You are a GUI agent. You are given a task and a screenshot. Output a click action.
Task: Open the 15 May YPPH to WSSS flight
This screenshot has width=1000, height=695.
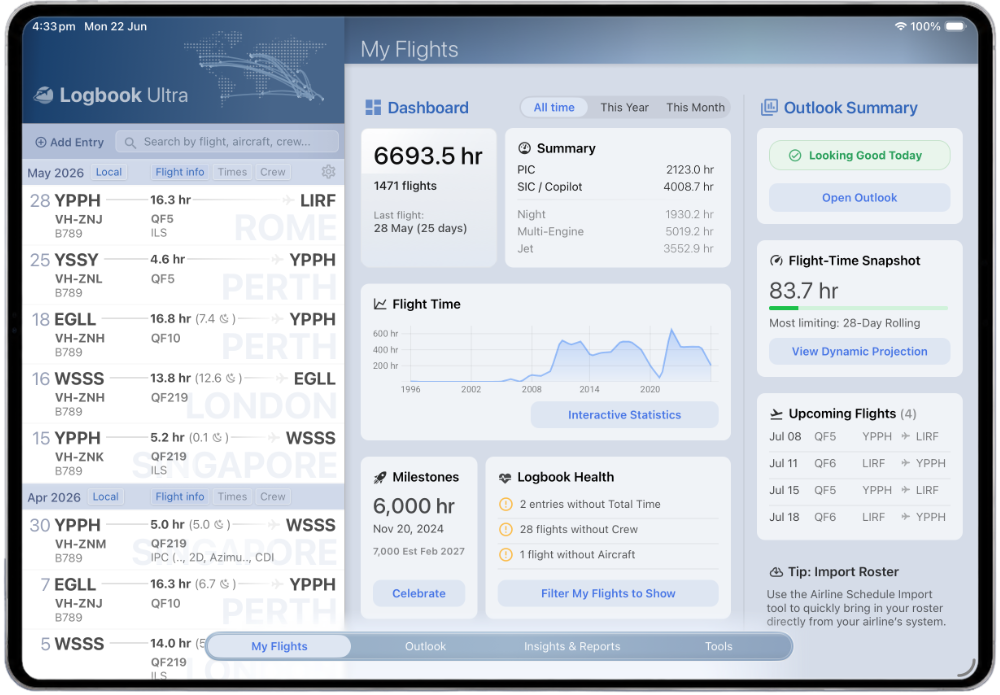(x=183, y=453)
